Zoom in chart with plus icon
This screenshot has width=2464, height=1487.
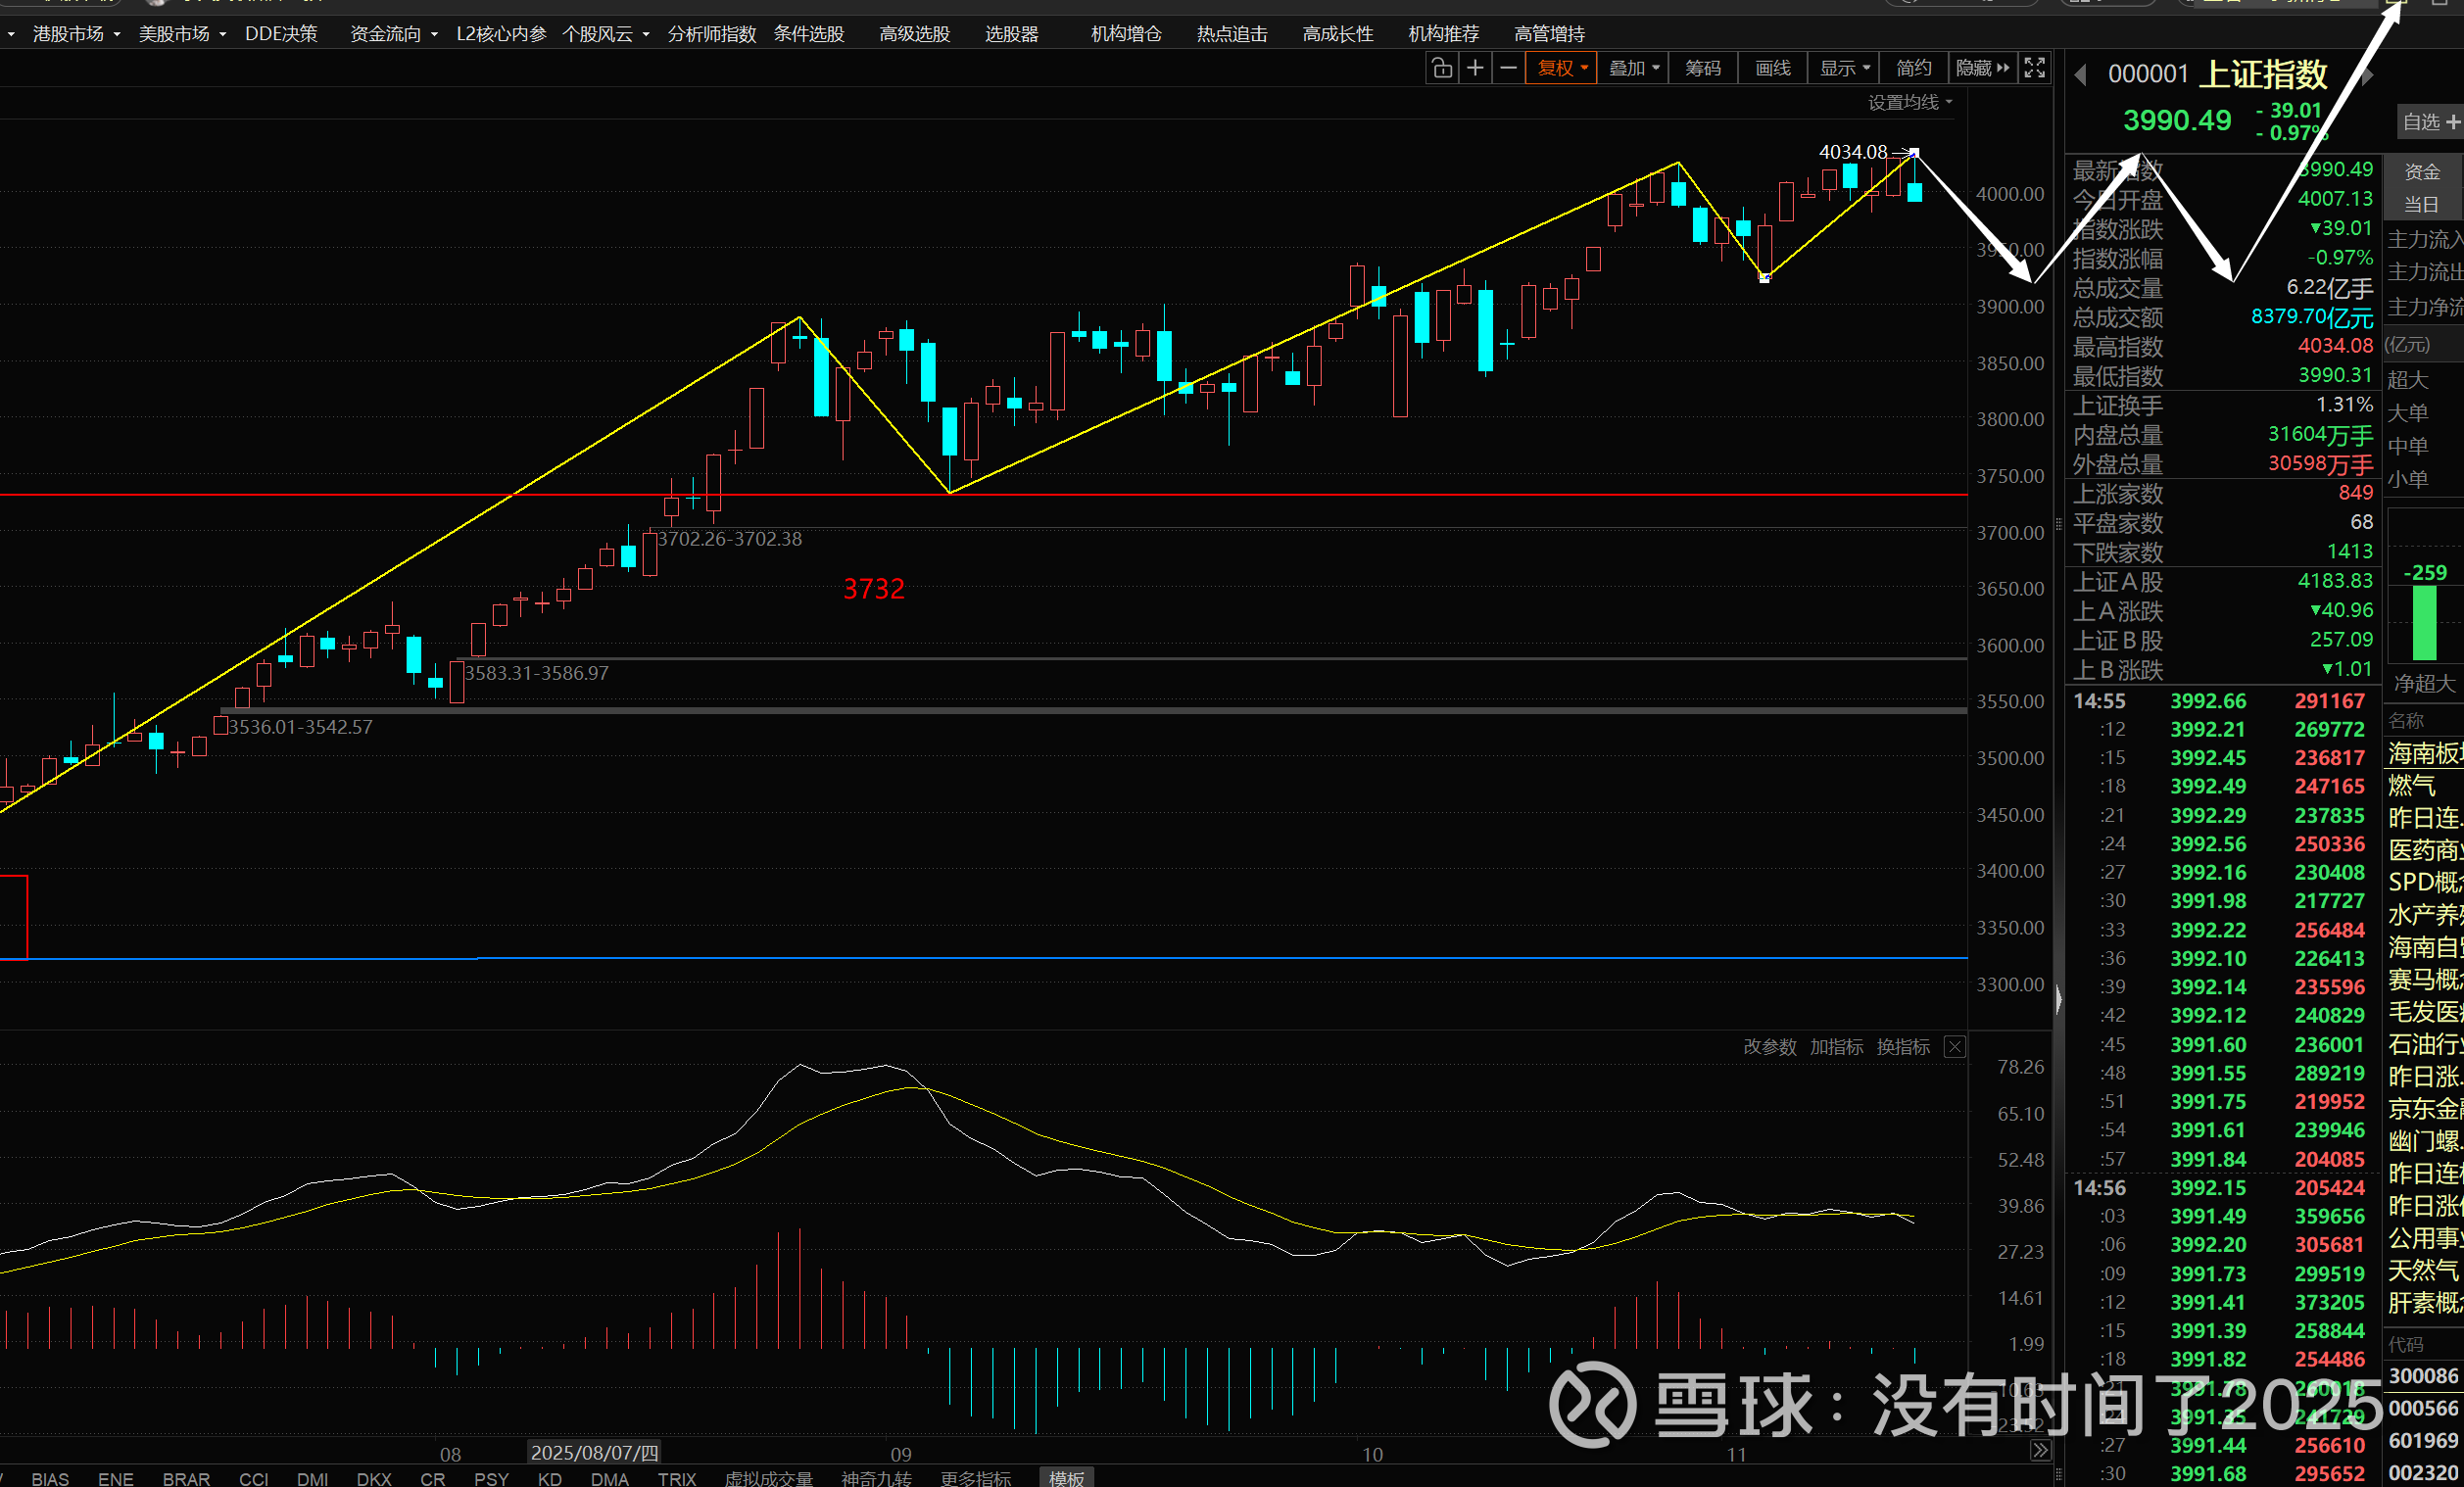pos(1475,68)
